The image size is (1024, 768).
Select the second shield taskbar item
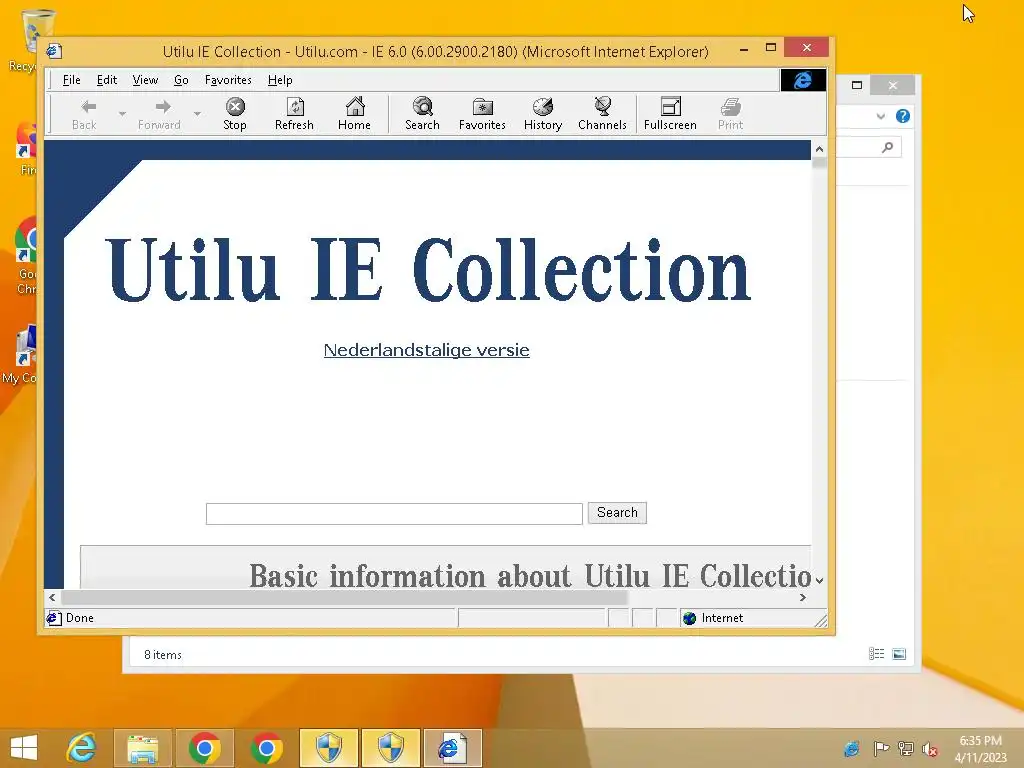coord(391,748)
